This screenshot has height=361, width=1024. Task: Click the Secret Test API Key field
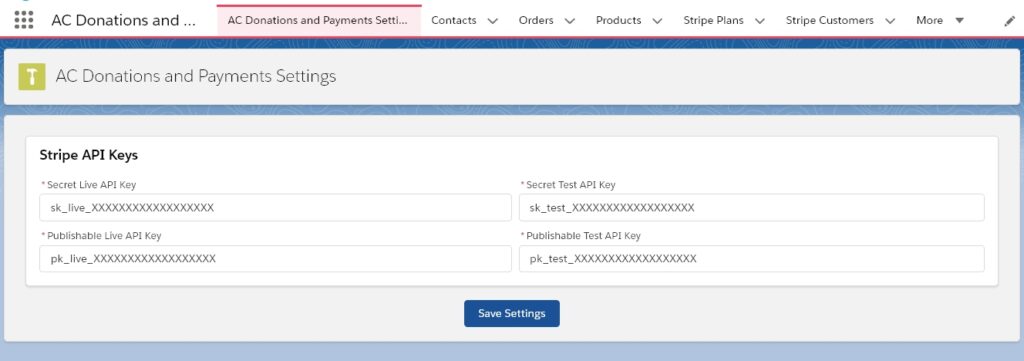752,208
